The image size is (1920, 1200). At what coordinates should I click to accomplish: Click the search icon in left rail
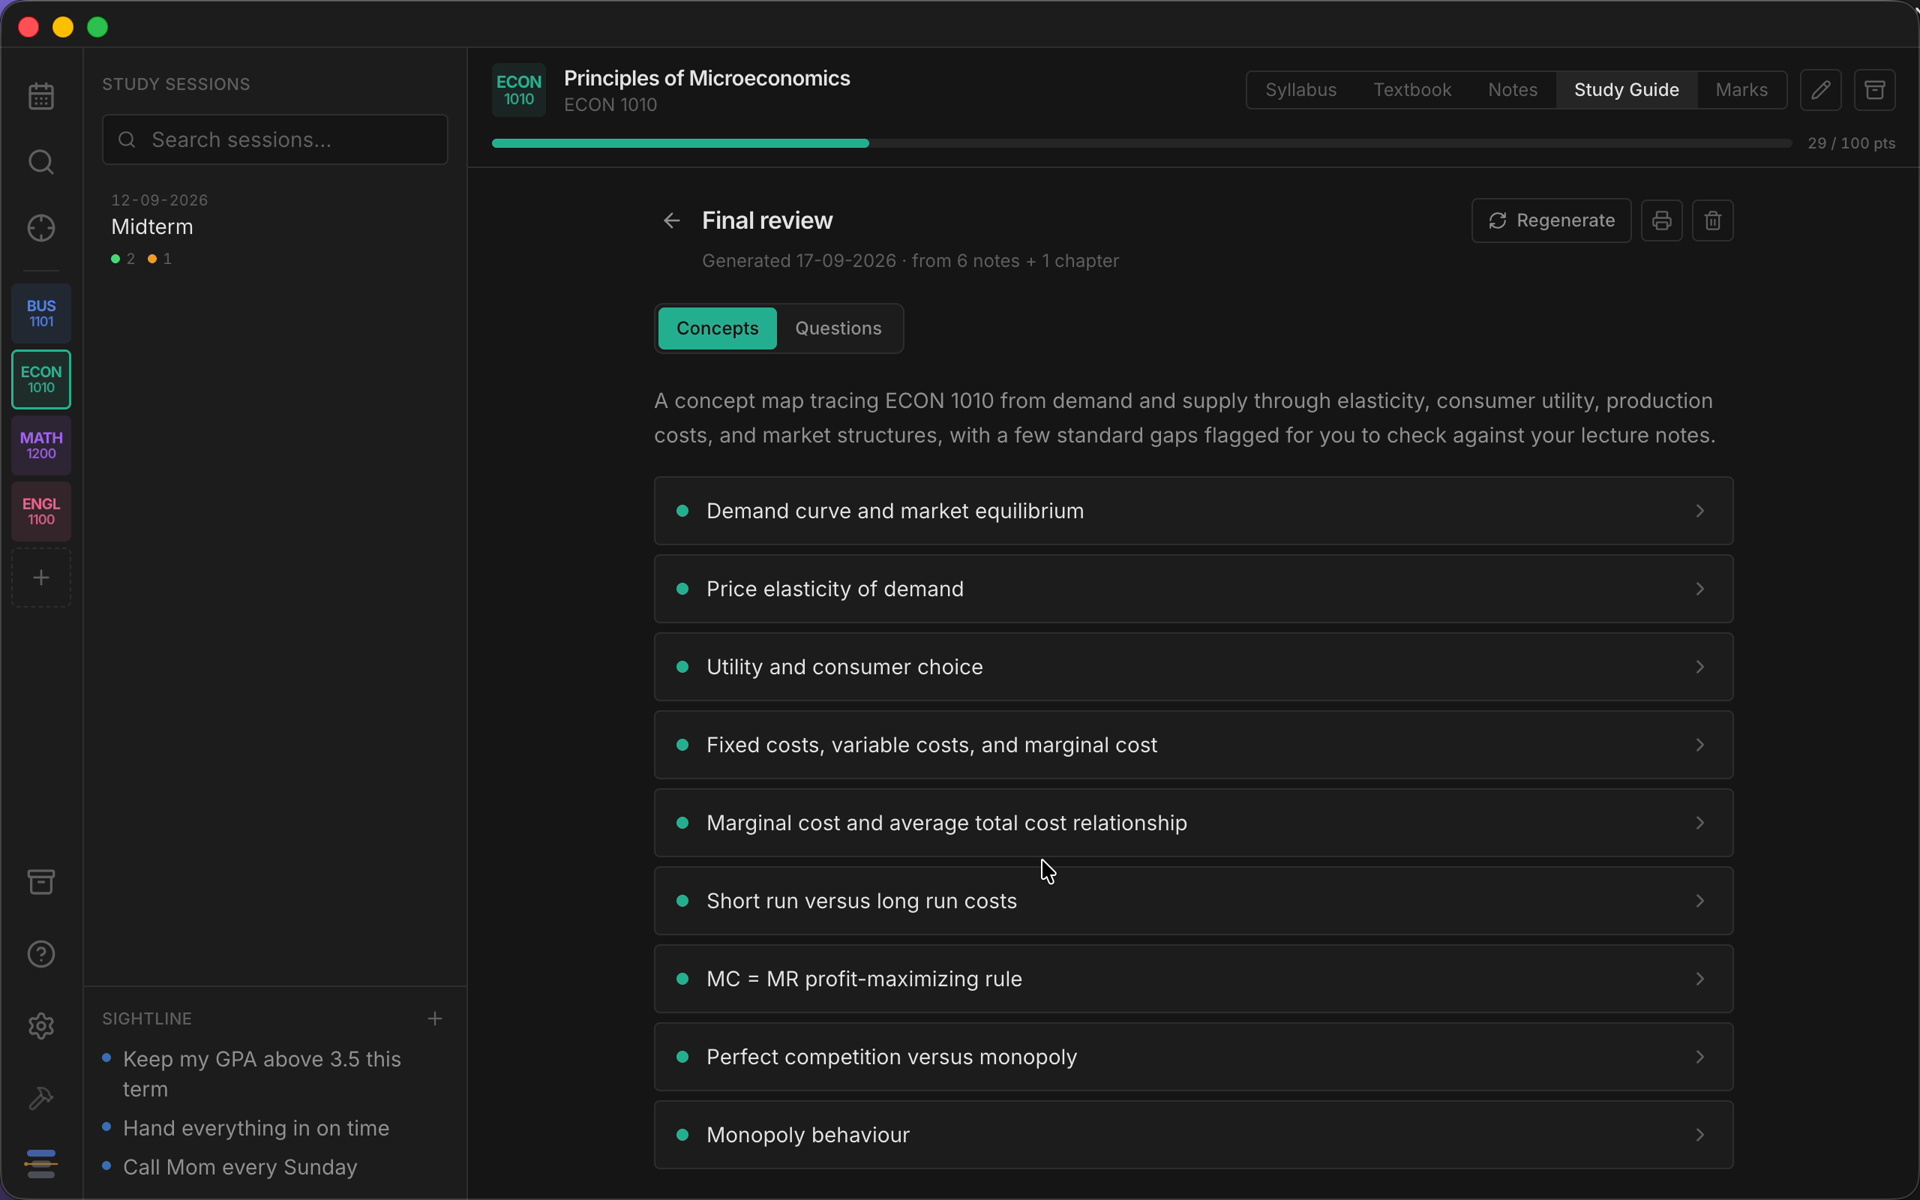pyautogui.click(x=41, y=162)
